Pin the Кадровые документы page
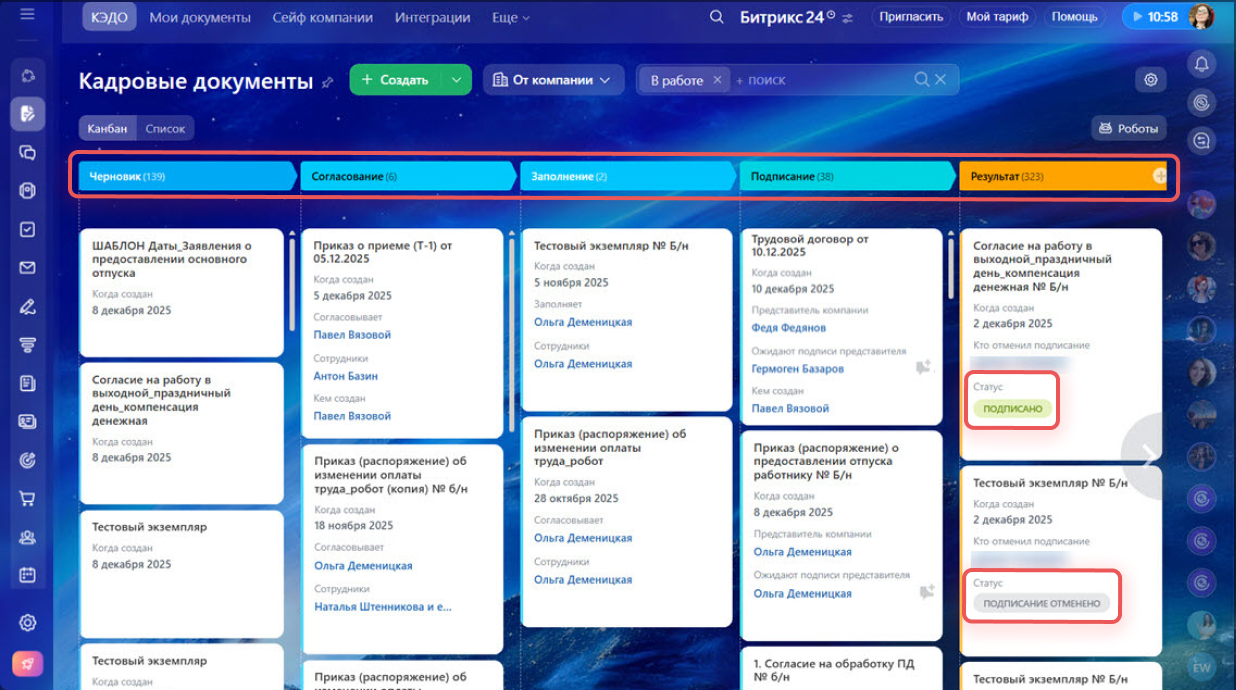Image resolution: width=1236 pixels, height=690 pixels. tap(327, 82)
